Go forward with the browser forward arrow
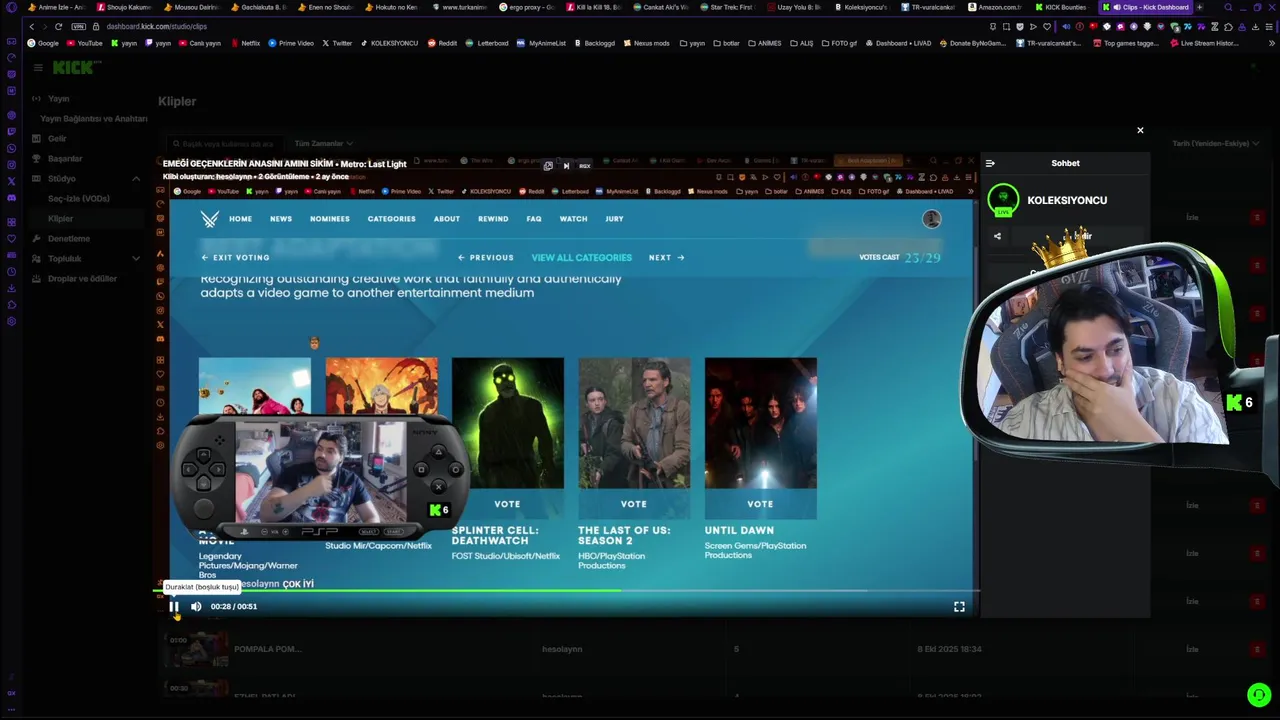 45,26
